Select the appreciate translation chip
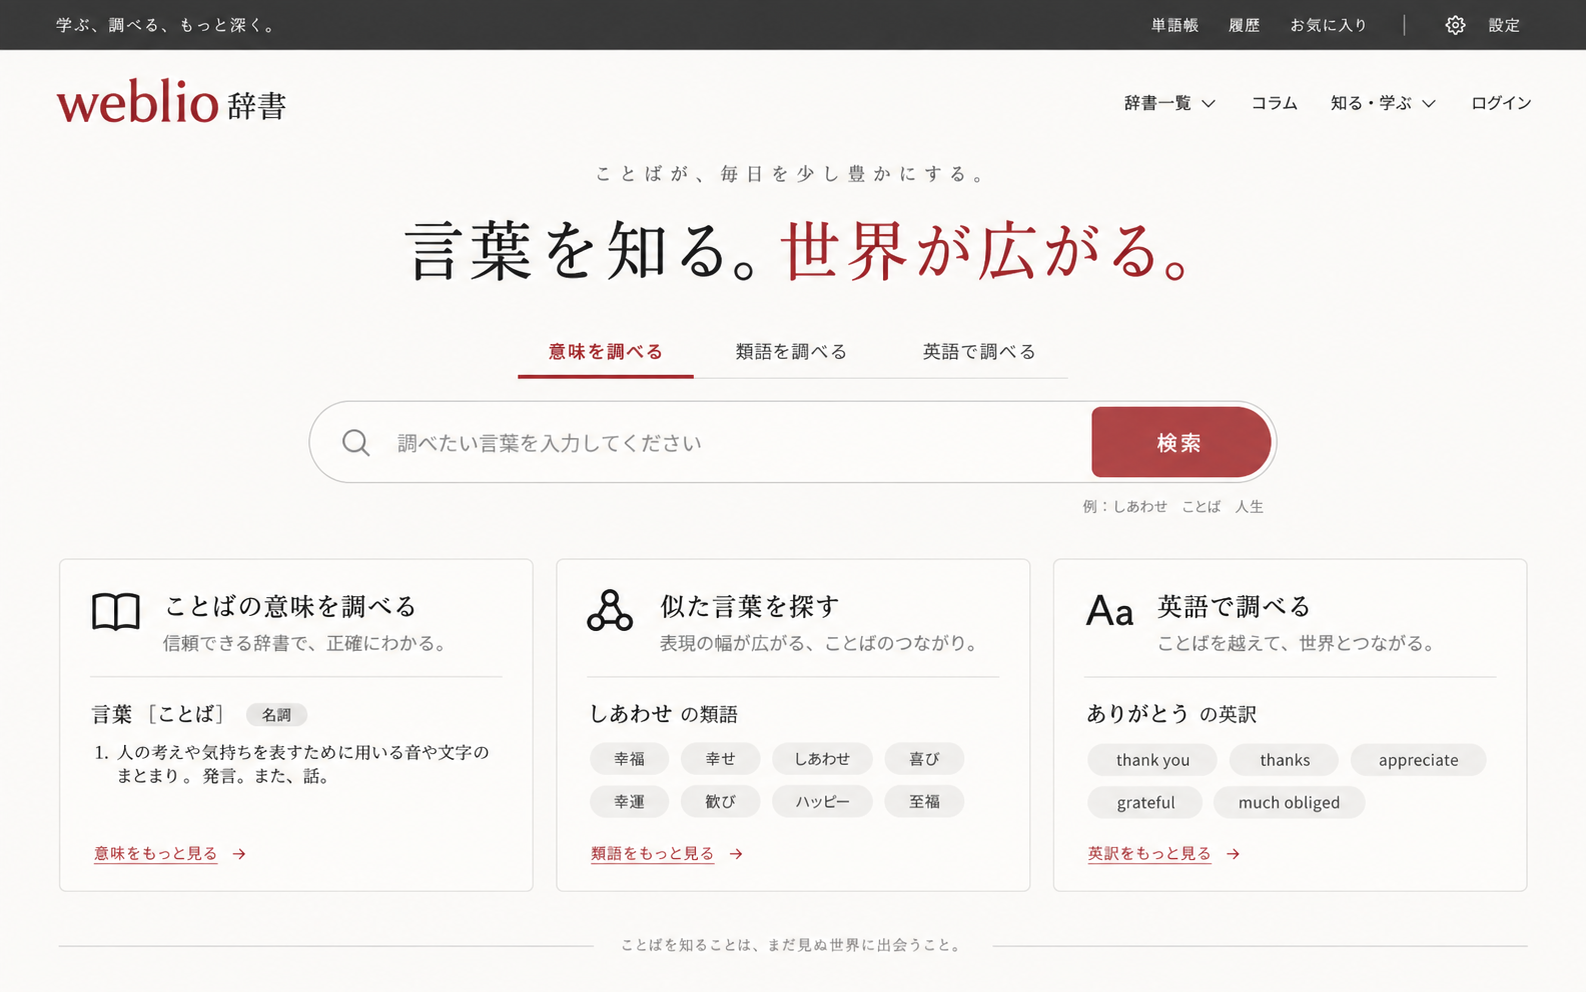The height and width of the screenshot is (992, 1586). [x=1418, y=760]
